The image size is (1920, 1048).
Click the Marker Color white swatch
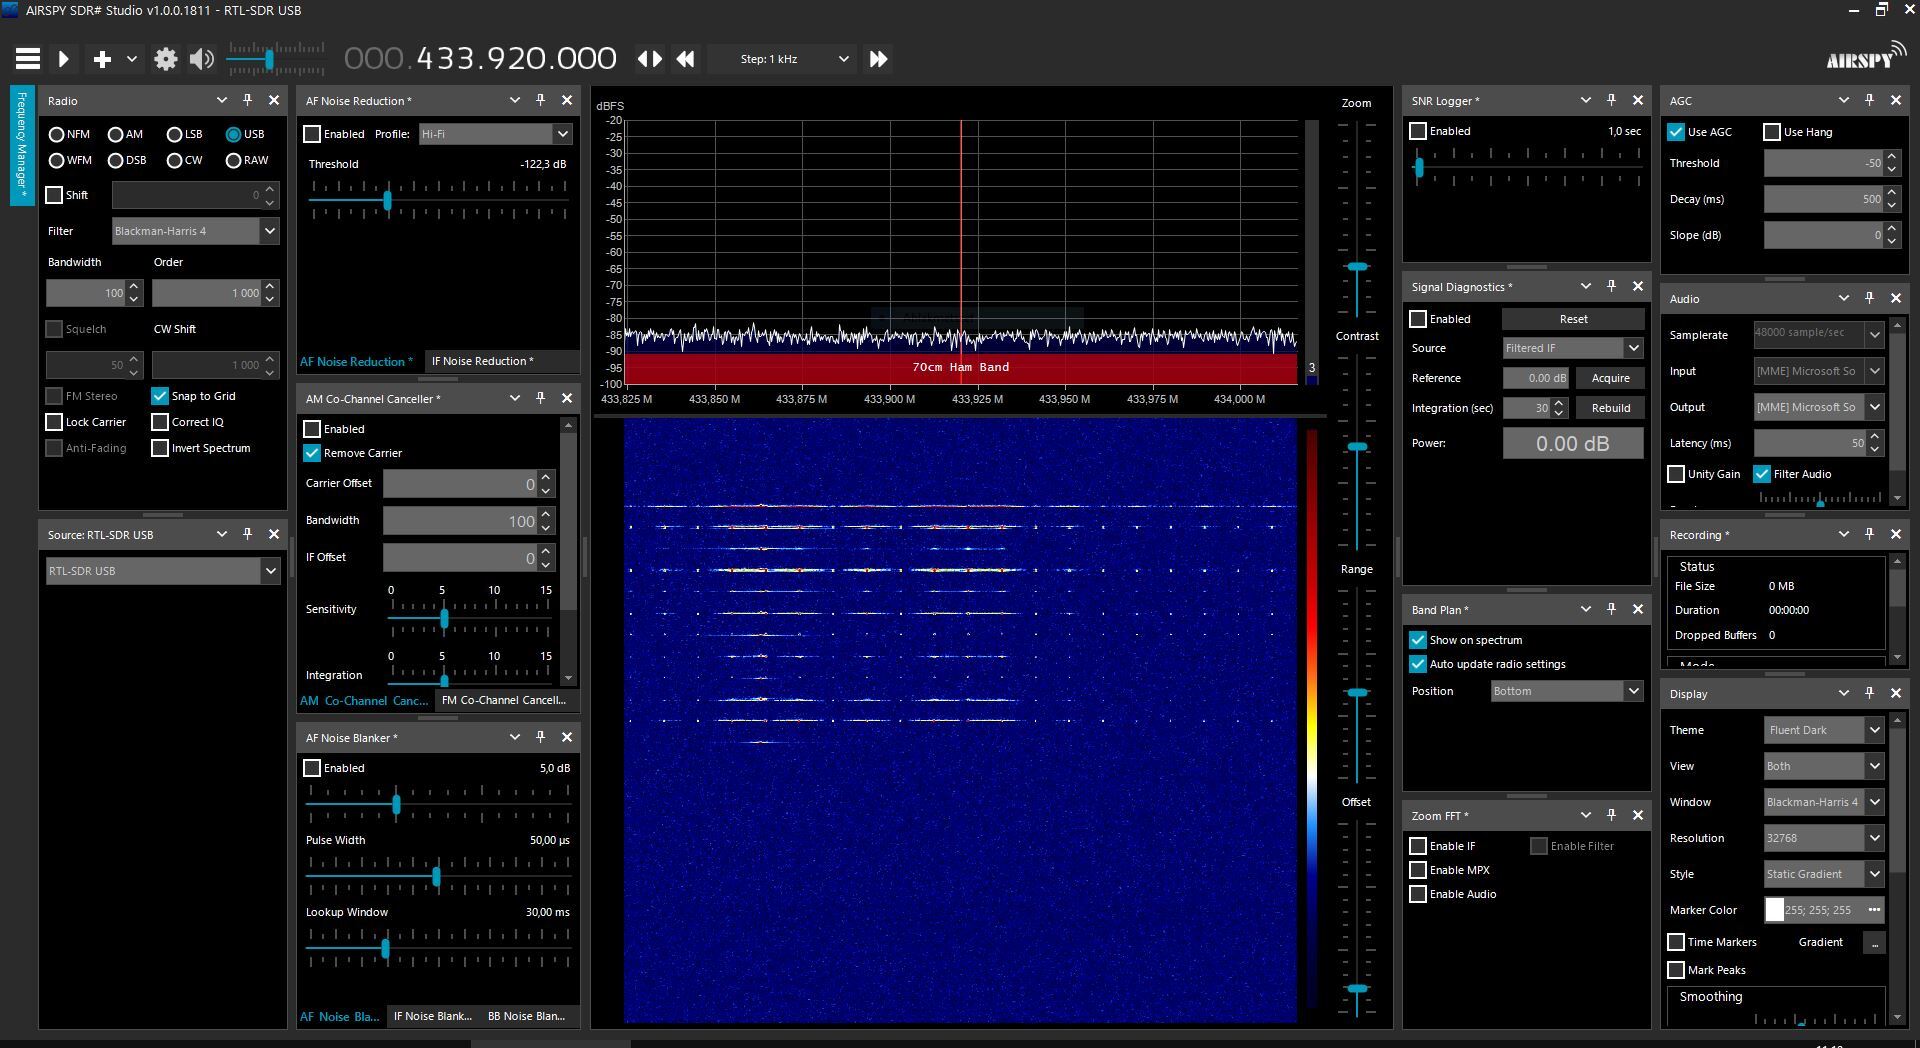click(1774, 910)
